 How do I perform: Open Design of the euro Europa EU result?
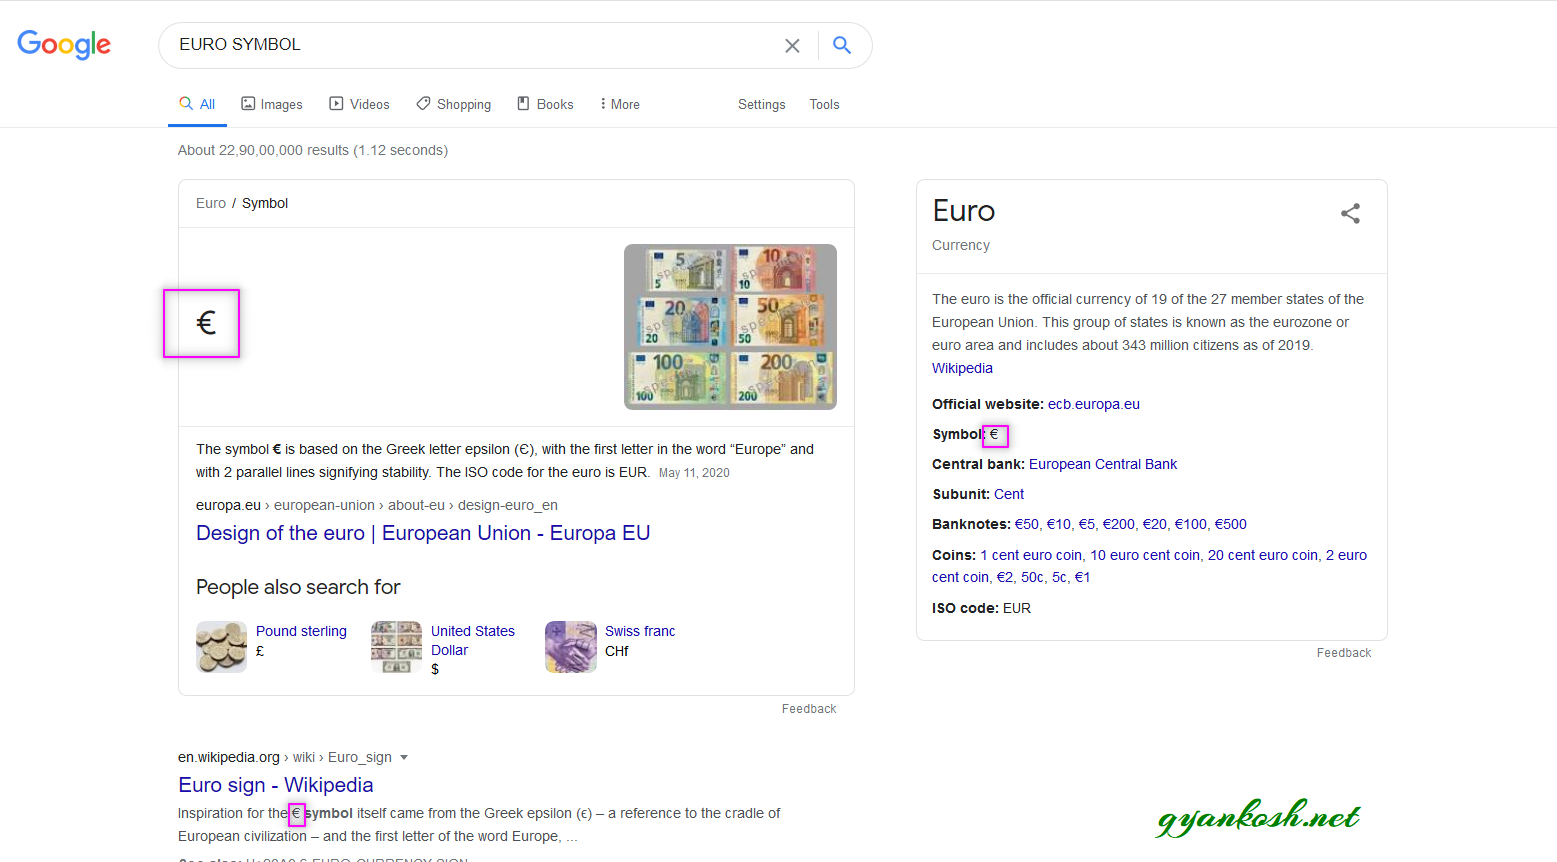click(x=423, y=533)
